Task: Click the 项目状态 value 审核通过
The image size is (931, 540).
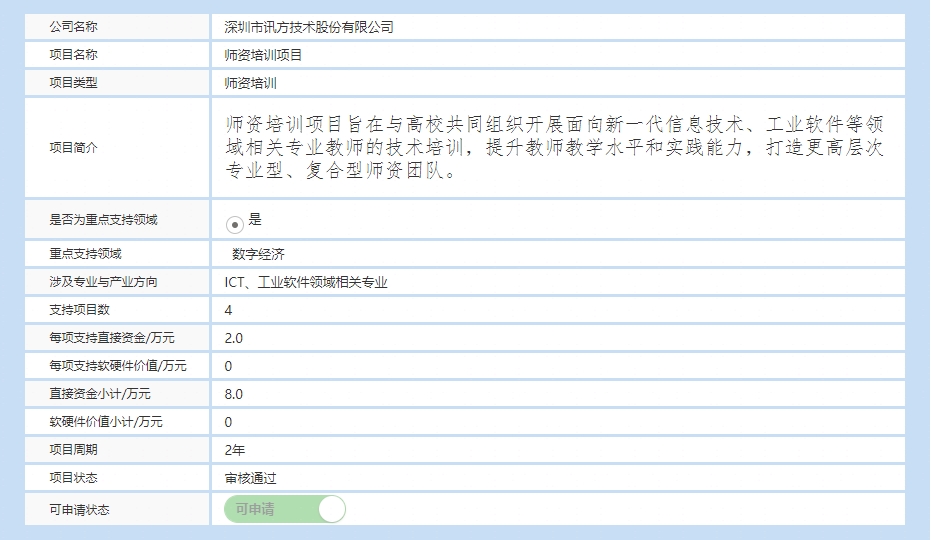Action: coord(250,478)
